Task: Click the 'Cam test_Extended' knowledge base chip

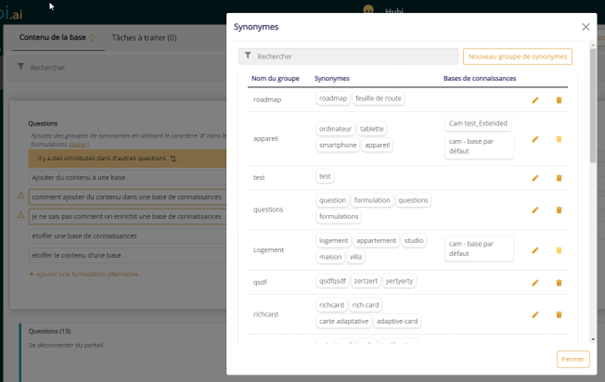Action: (478, 123)
